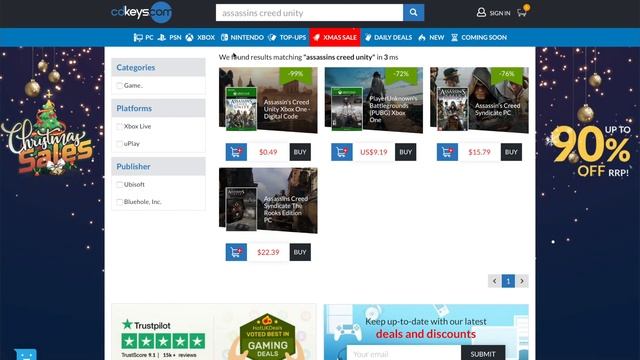Image resolution: width=640 pixels, height=360 pixels.
Task: Add Syndicate Rooks Edition $22.39 to cart
Action: 236,252
